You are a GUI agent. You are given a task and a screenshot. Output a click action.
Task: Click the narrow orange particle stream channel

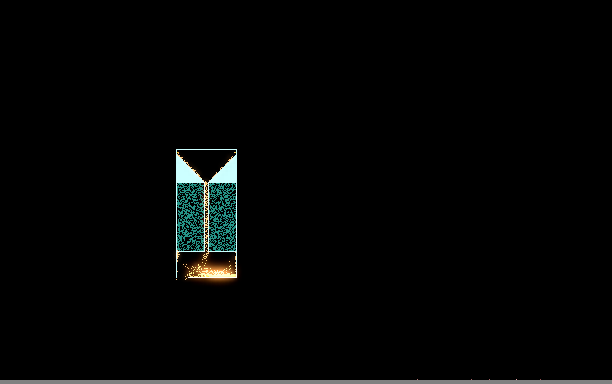coord(206,217)
